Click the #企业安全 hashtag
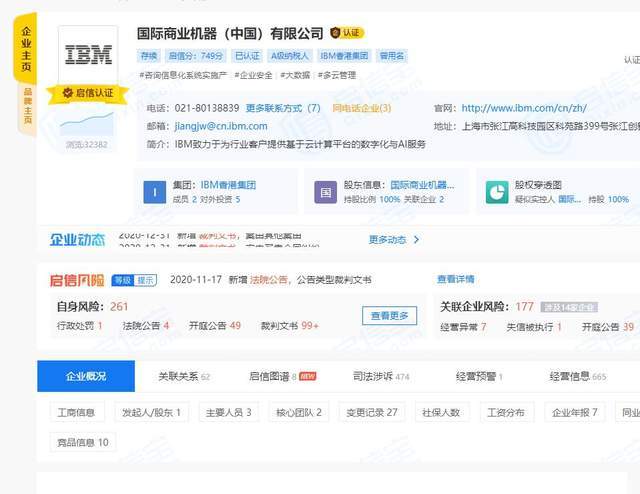The width and height of the screenshot is (640, 494). 253,75
